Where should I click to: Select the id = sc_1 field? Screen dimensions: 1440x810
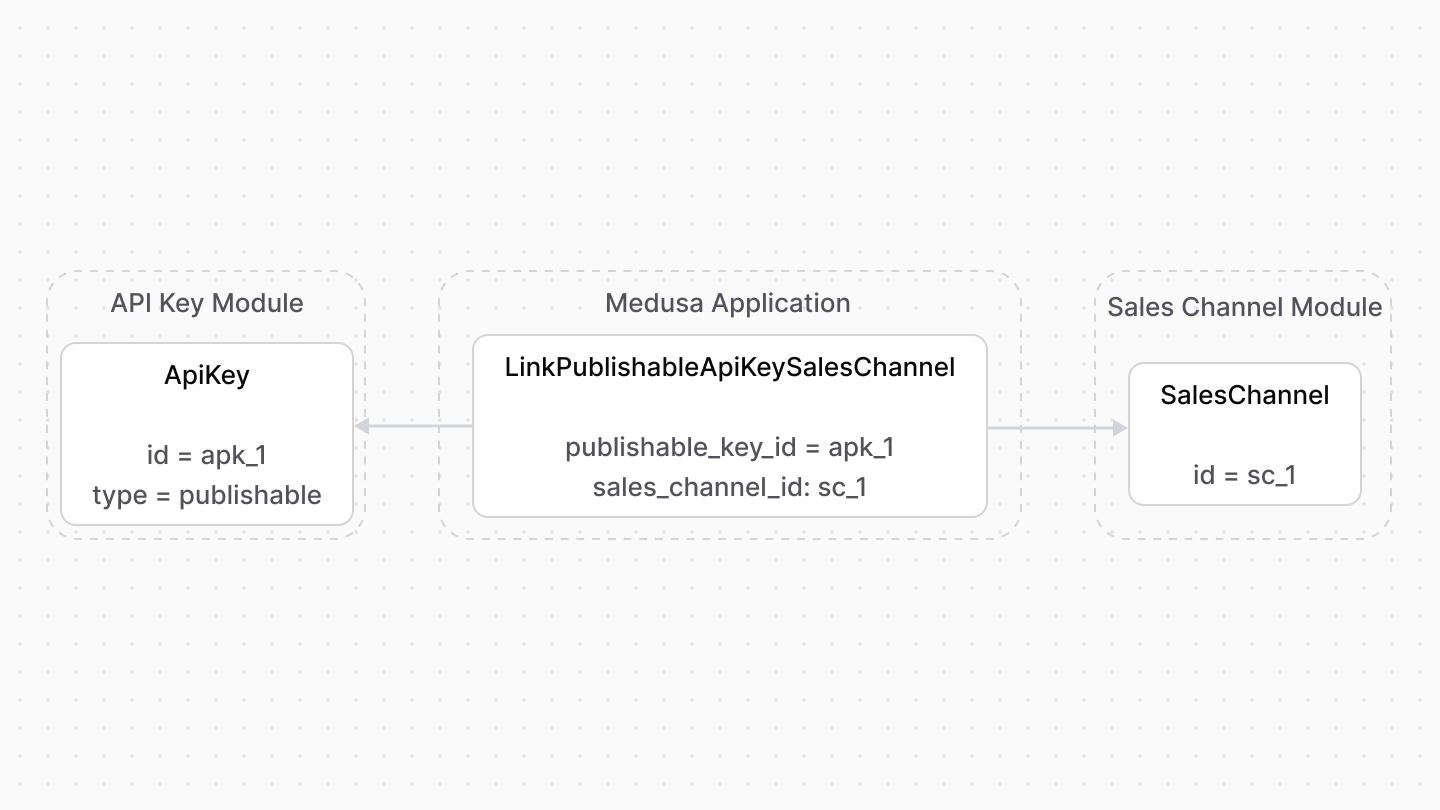click(x=1244, y=475)
